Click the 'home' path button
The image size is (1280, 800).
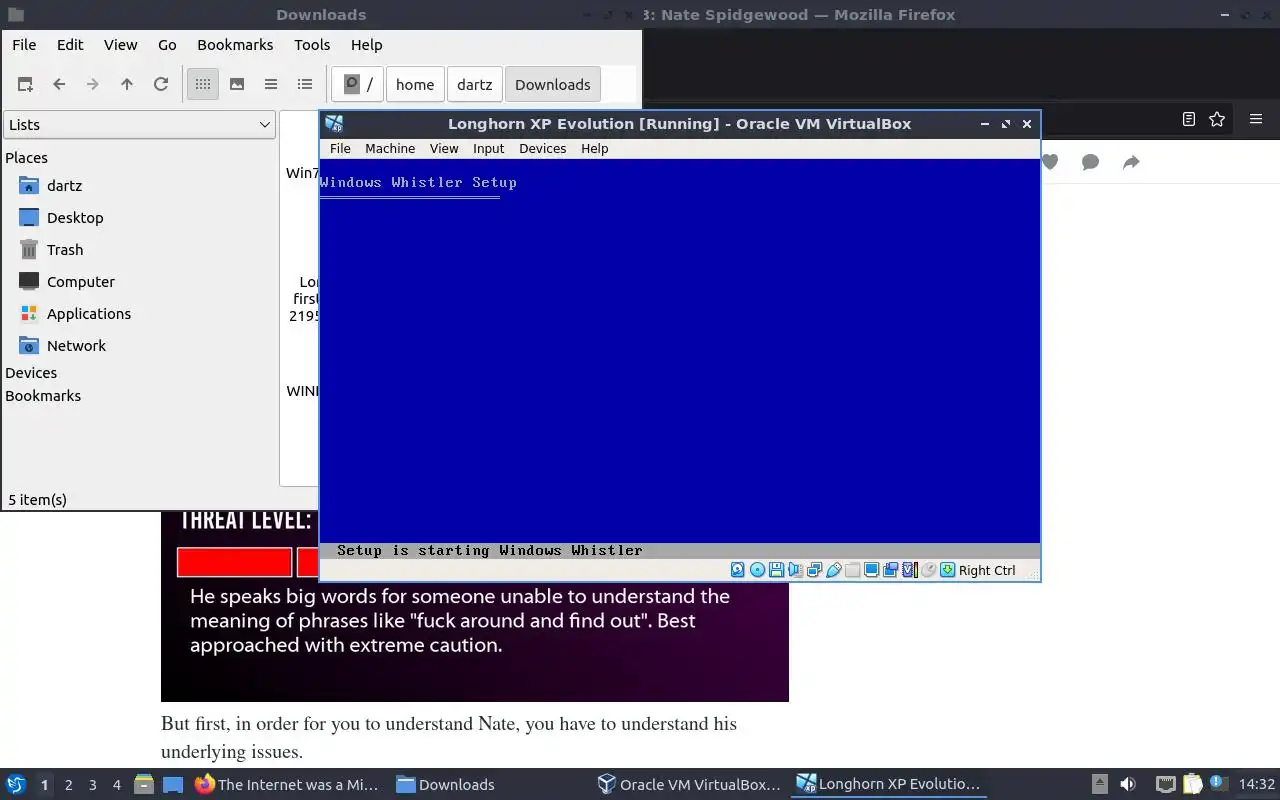click(x=415, y=85)
